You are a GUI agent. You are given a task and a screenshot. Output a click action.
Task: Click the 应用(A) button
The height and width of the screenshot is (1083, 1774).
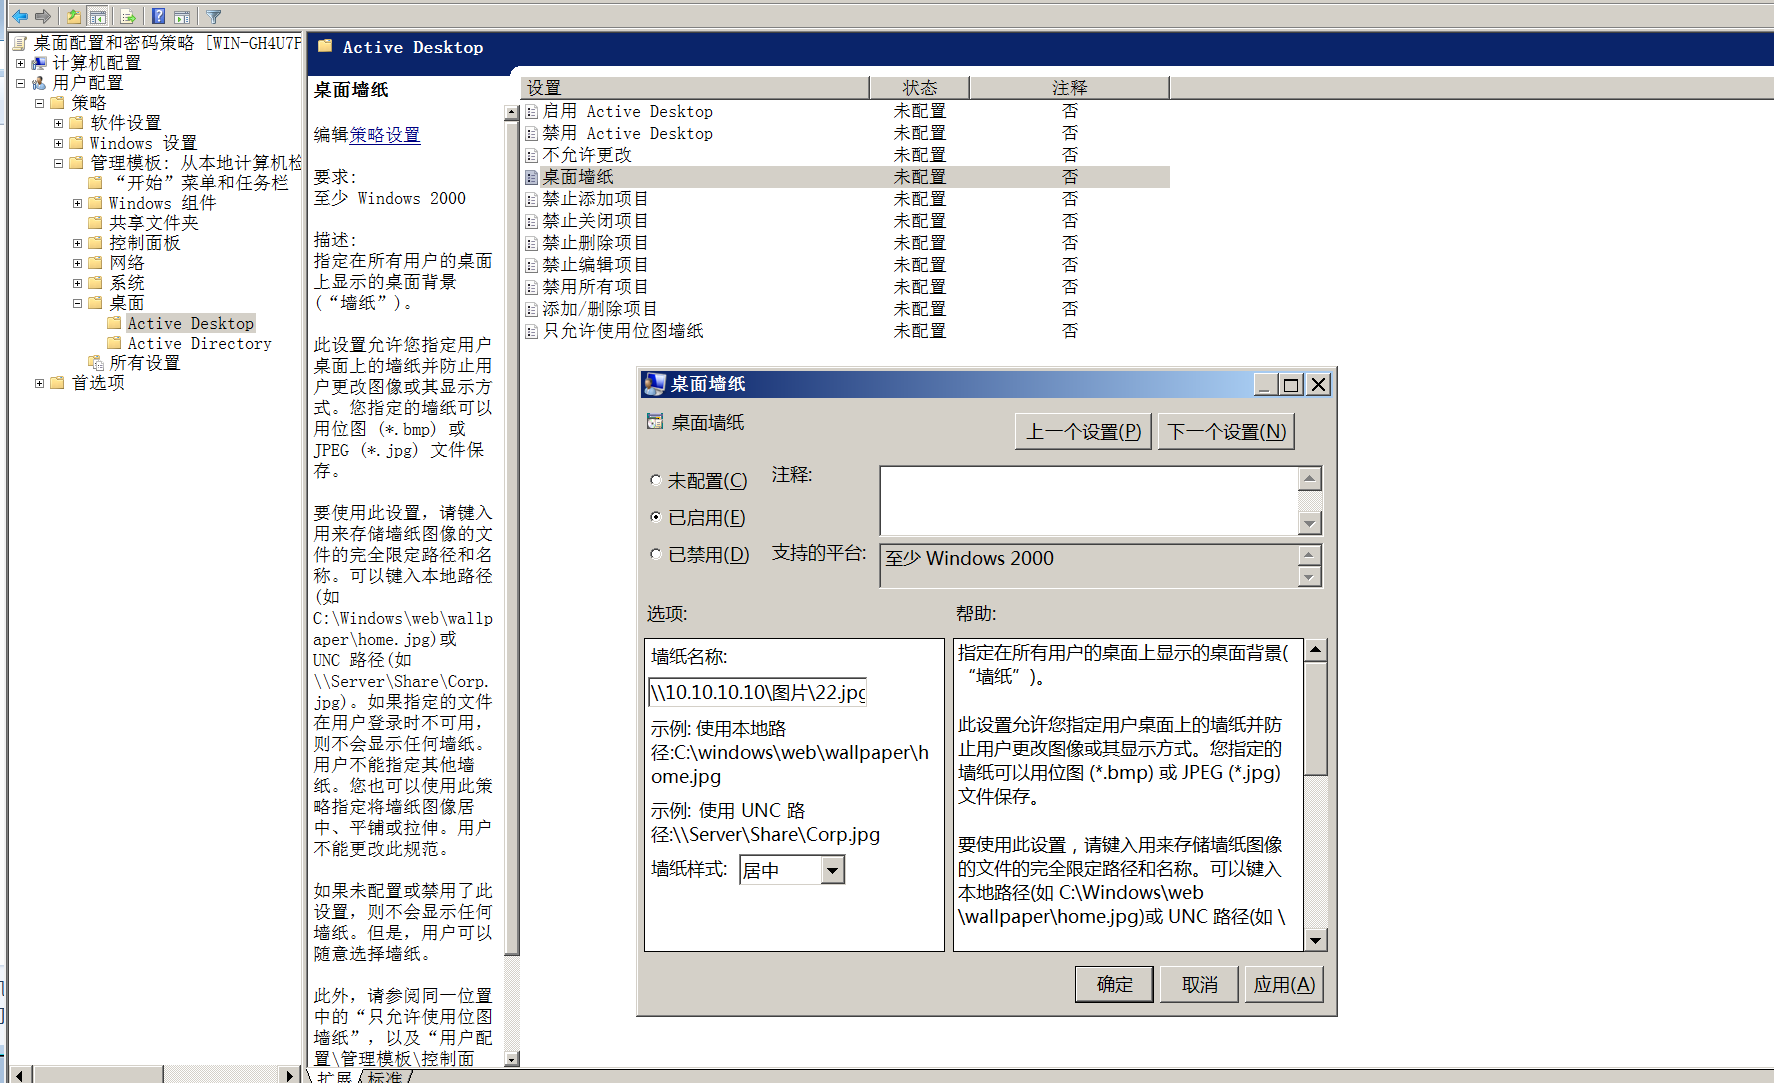[x=1284, y=984]
